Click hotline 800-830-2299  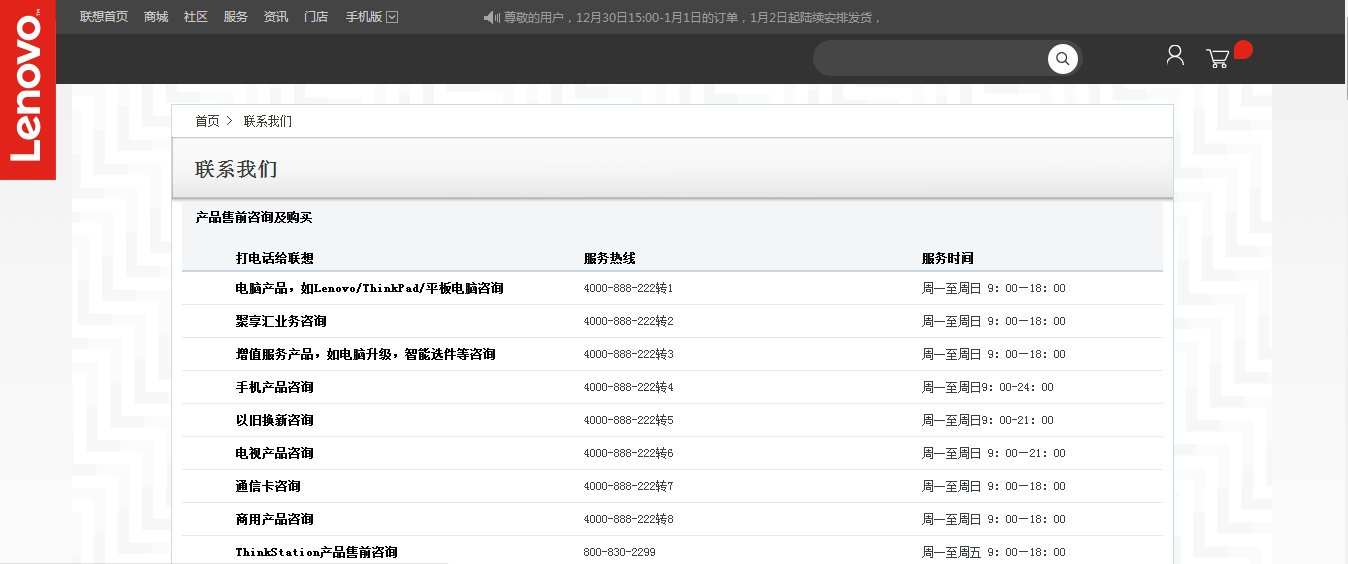coord(620,552)
